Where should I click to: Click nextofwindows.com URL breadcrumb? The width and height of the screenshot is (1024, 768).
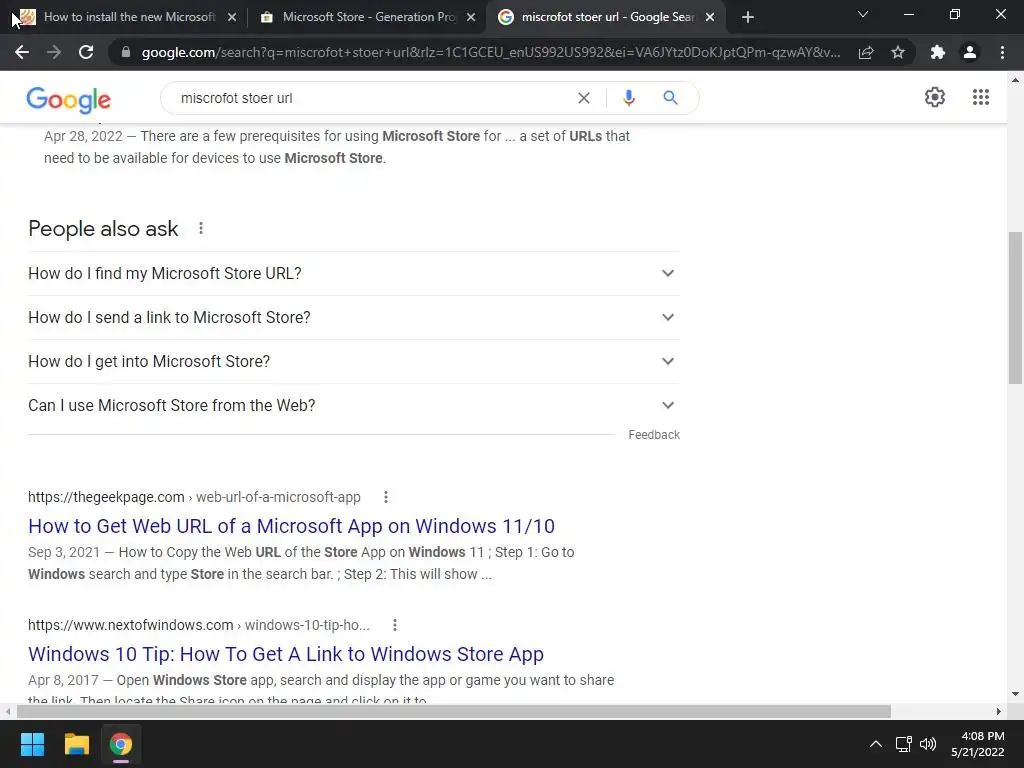(199, 625)
